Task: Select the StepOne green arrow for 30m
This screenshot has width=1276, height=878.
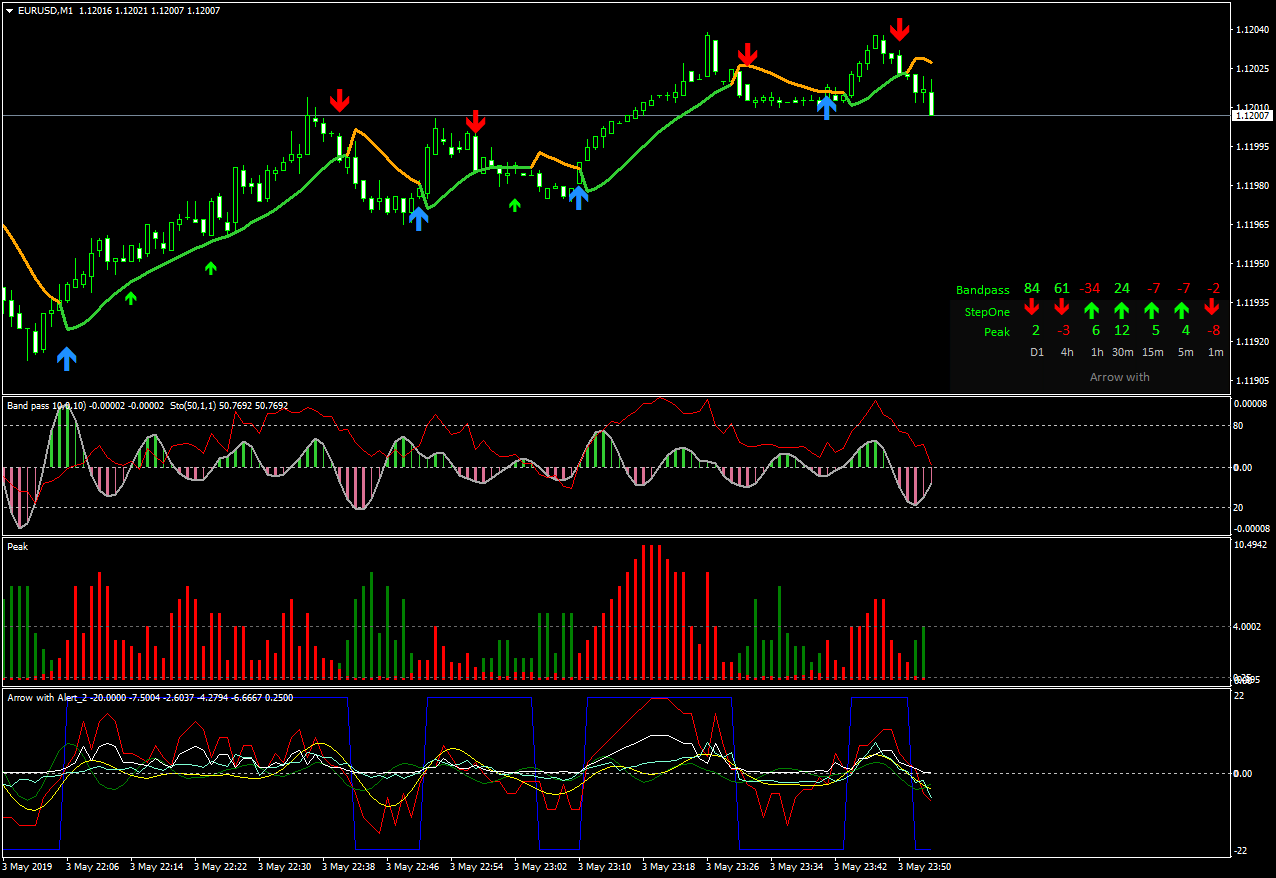Action: 1122,310
